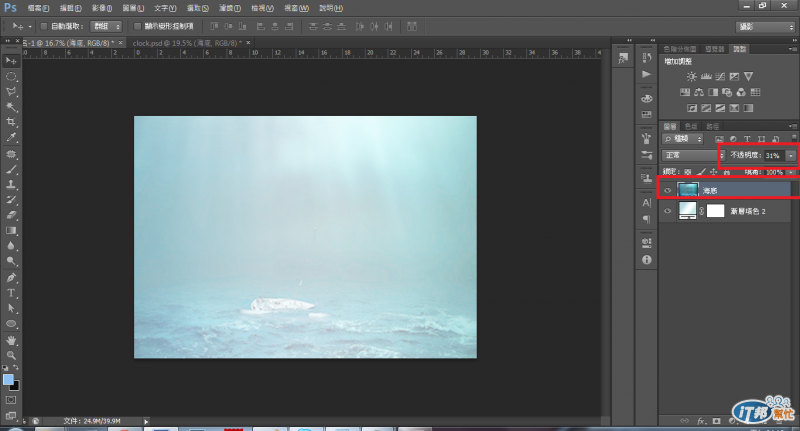Select the Crop tool
This screenshot has height=431, width=800.
(x=11, y=122)
